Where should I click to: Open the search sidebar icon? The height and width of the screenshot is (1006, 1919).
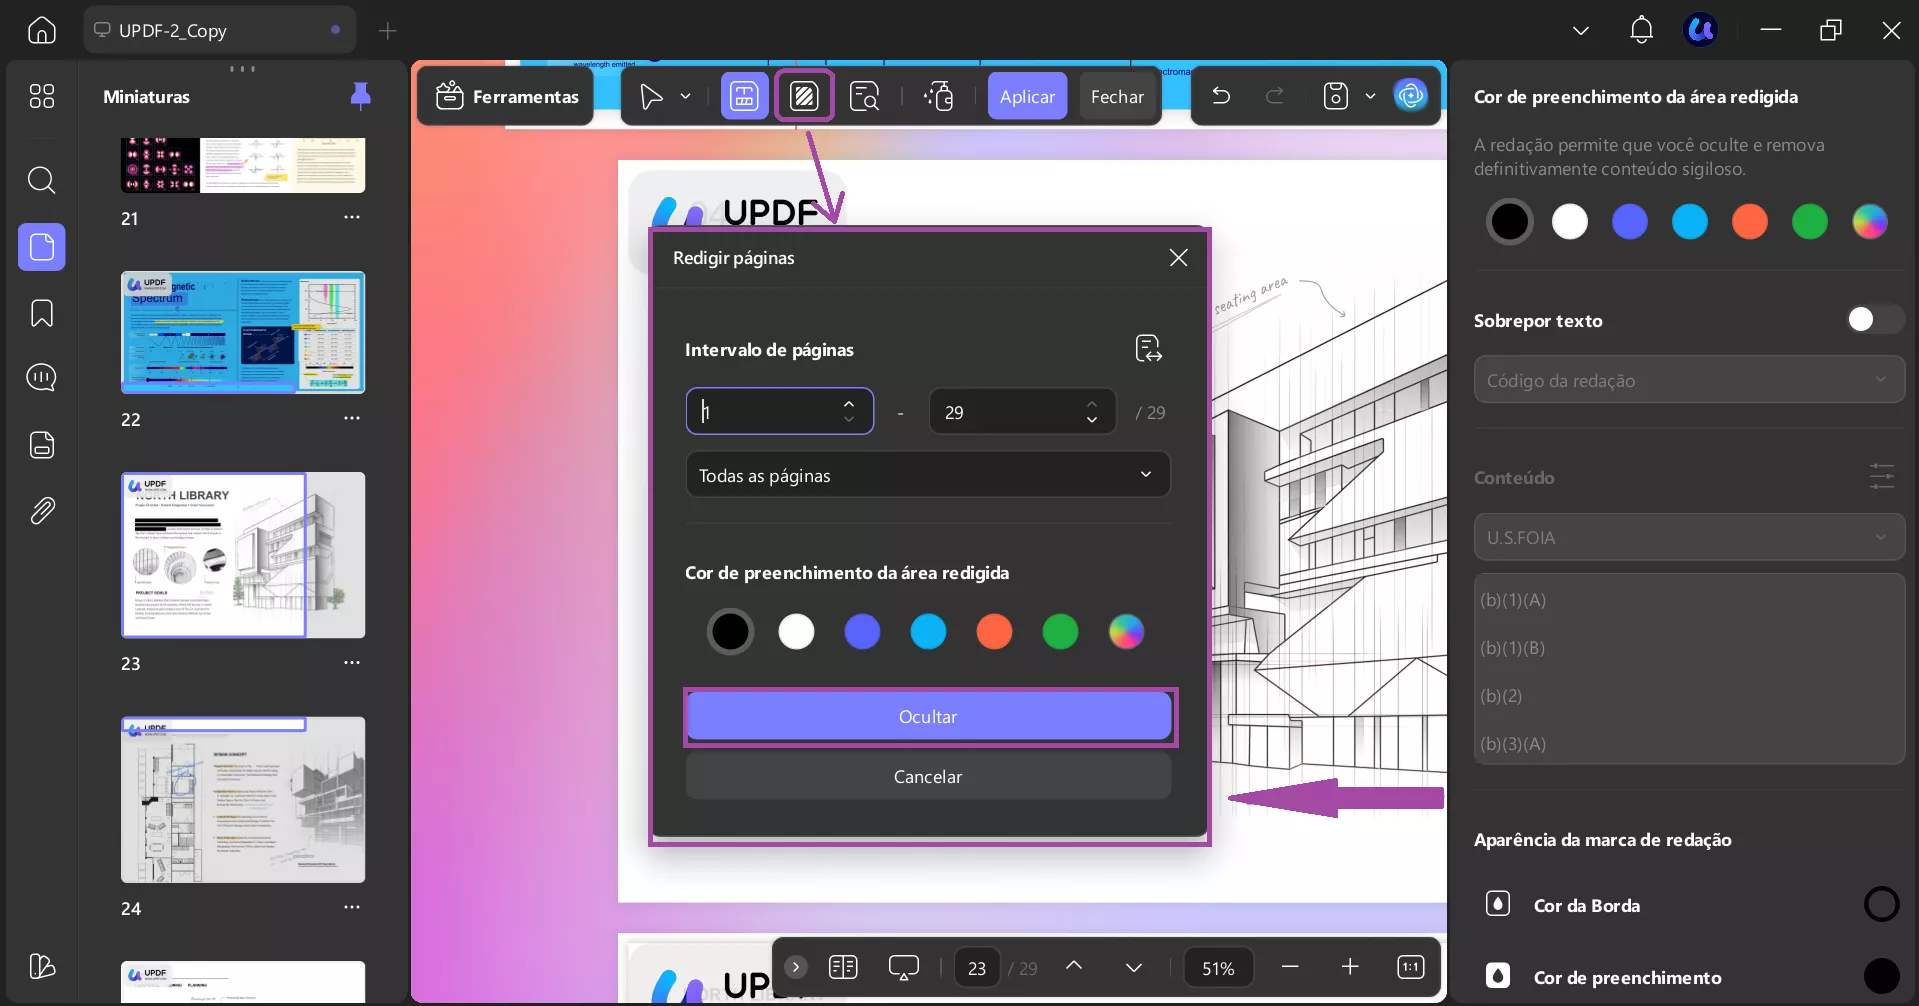coord(42,180)
